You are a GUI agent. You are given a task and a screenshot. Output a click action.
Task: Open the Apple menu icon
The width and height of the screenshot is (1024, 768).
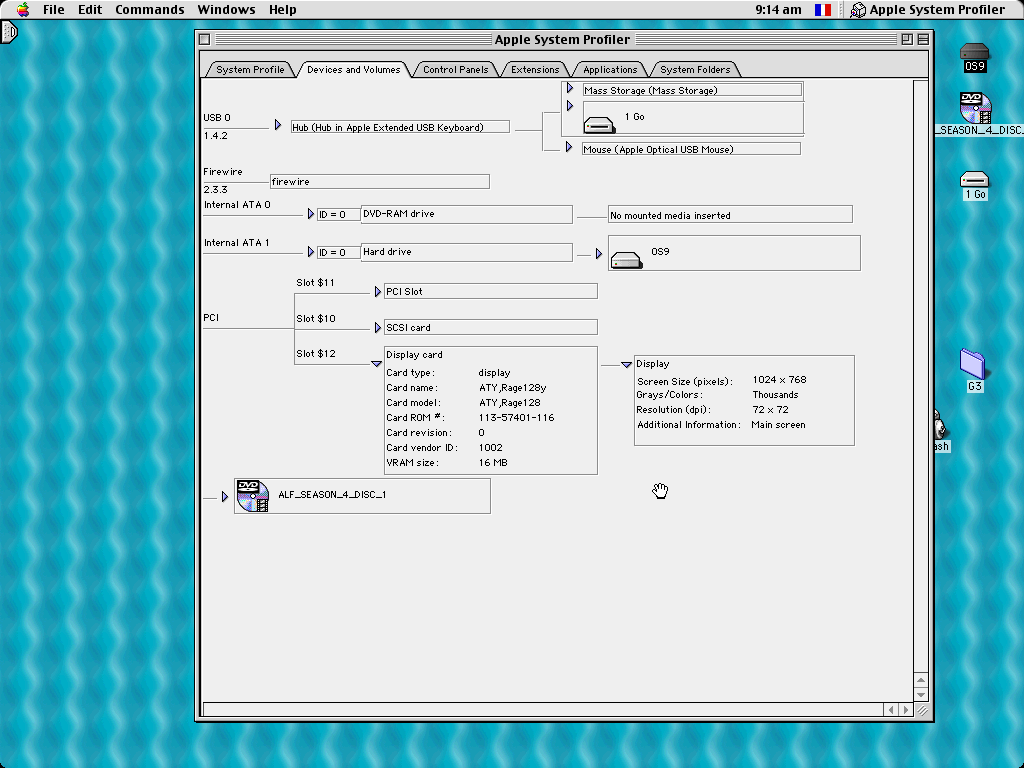(x=23, y=9)
